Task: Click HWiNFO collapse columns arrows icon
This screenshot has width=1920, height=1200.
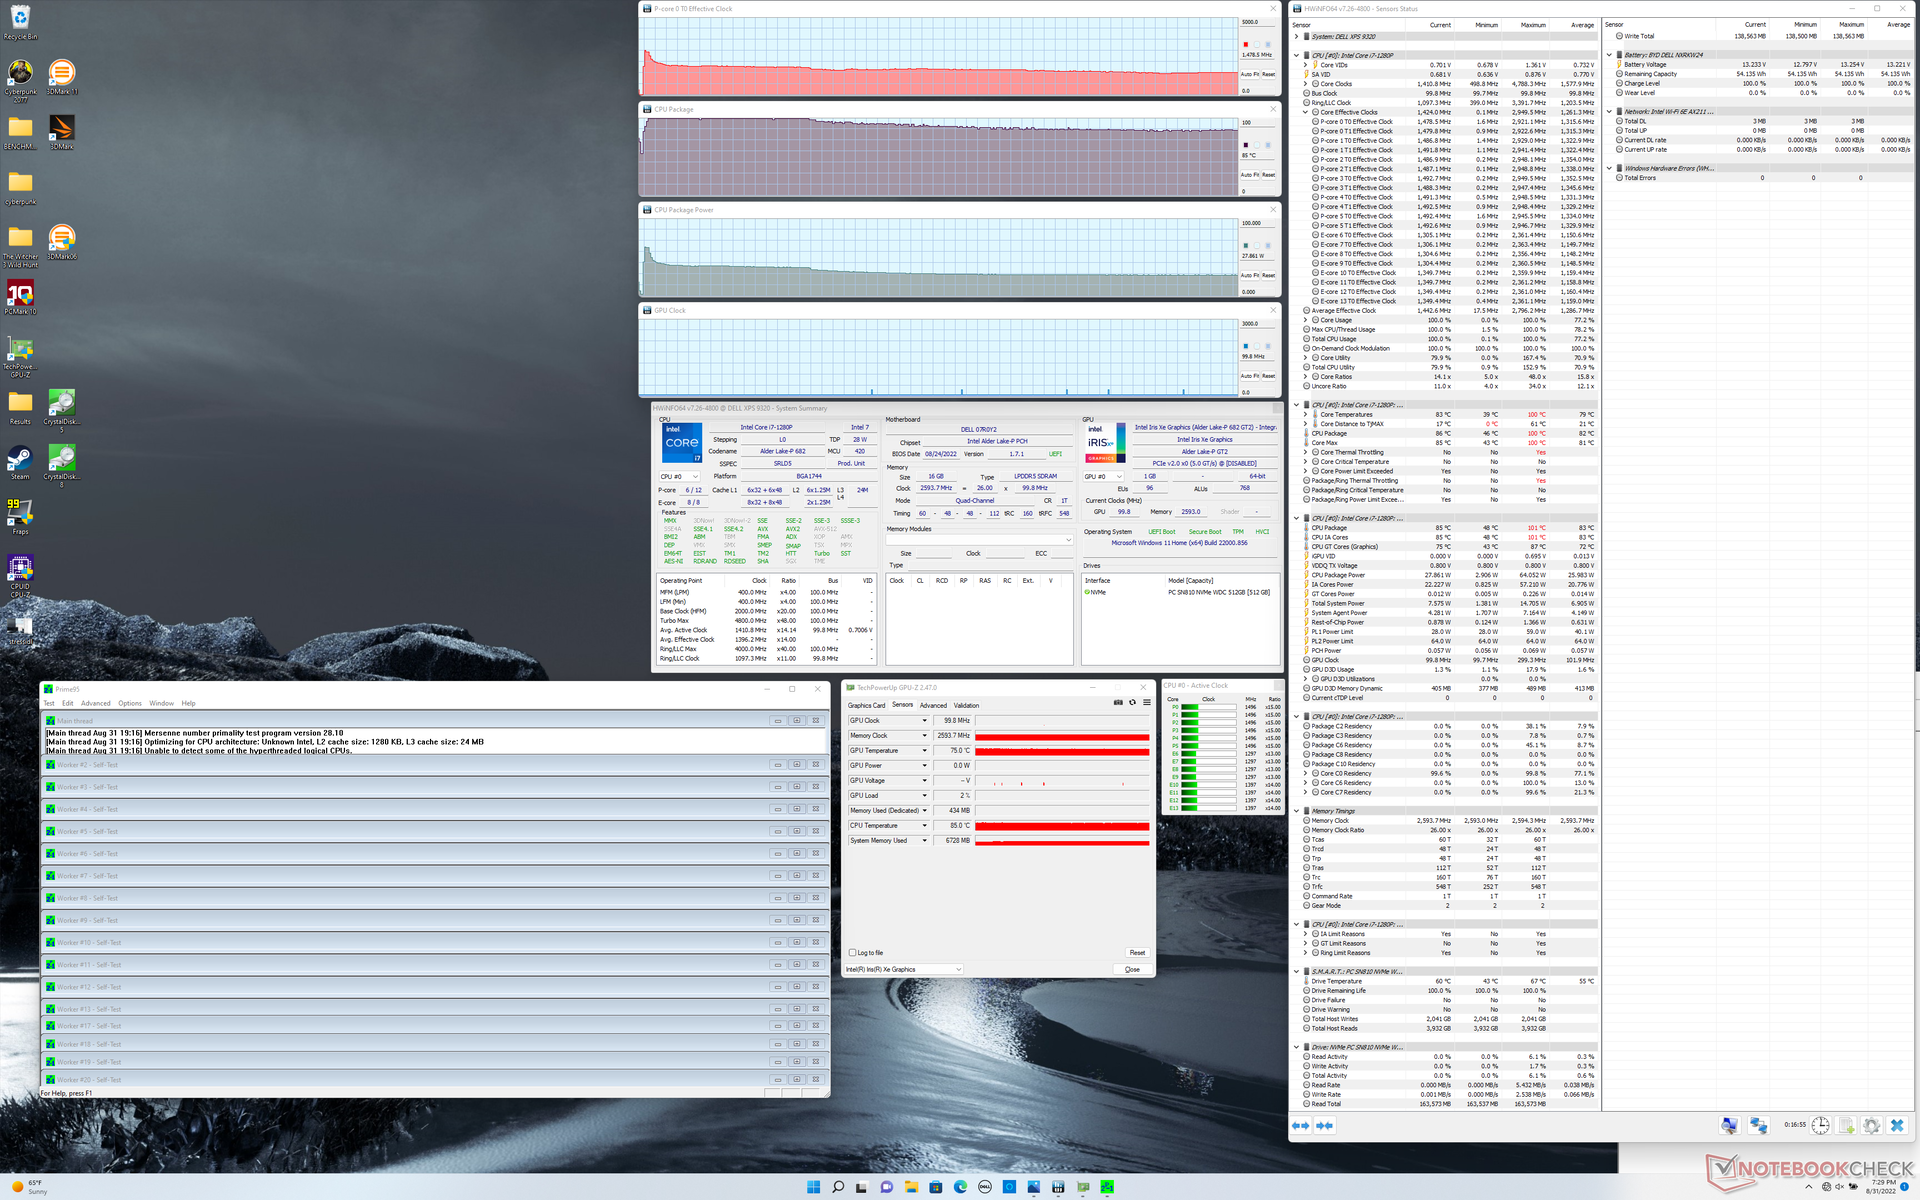Action: pyautogui.click(x=1324, y=1126)
